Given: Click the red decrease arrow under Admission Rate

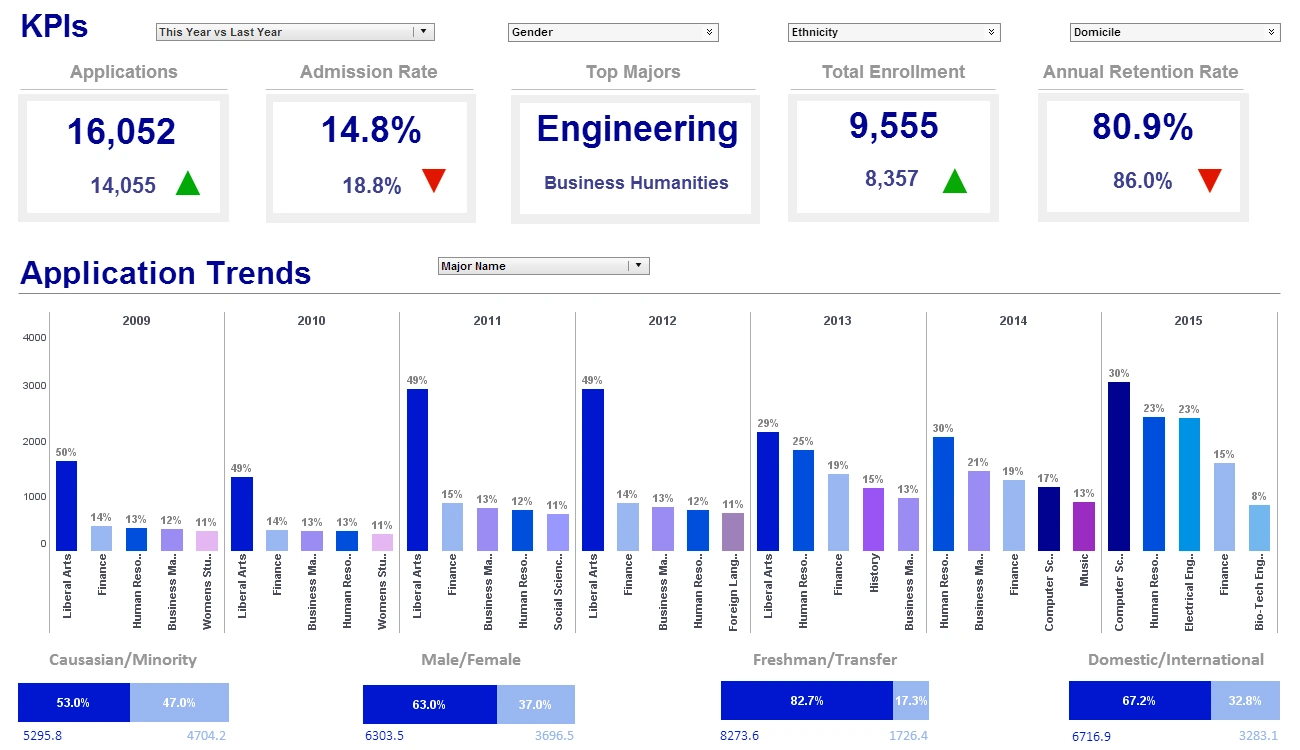Looking at the screenshot, I should click(x=434, y=181).
